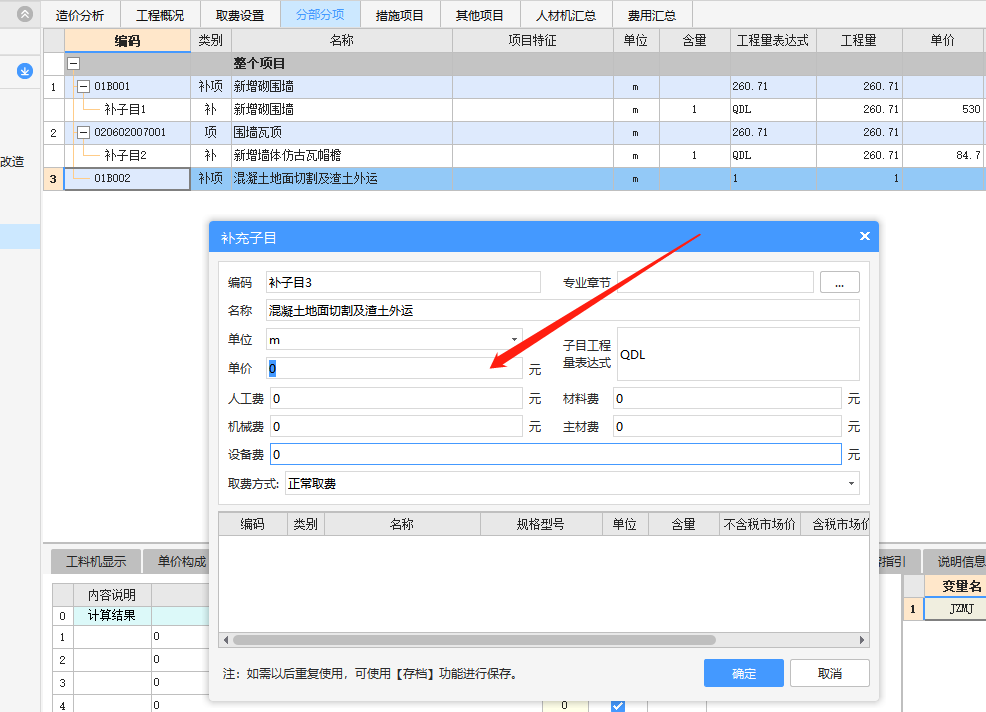Click the 围墙瓦顶 name cell
The image size is (986, 712).
(342, 133)
